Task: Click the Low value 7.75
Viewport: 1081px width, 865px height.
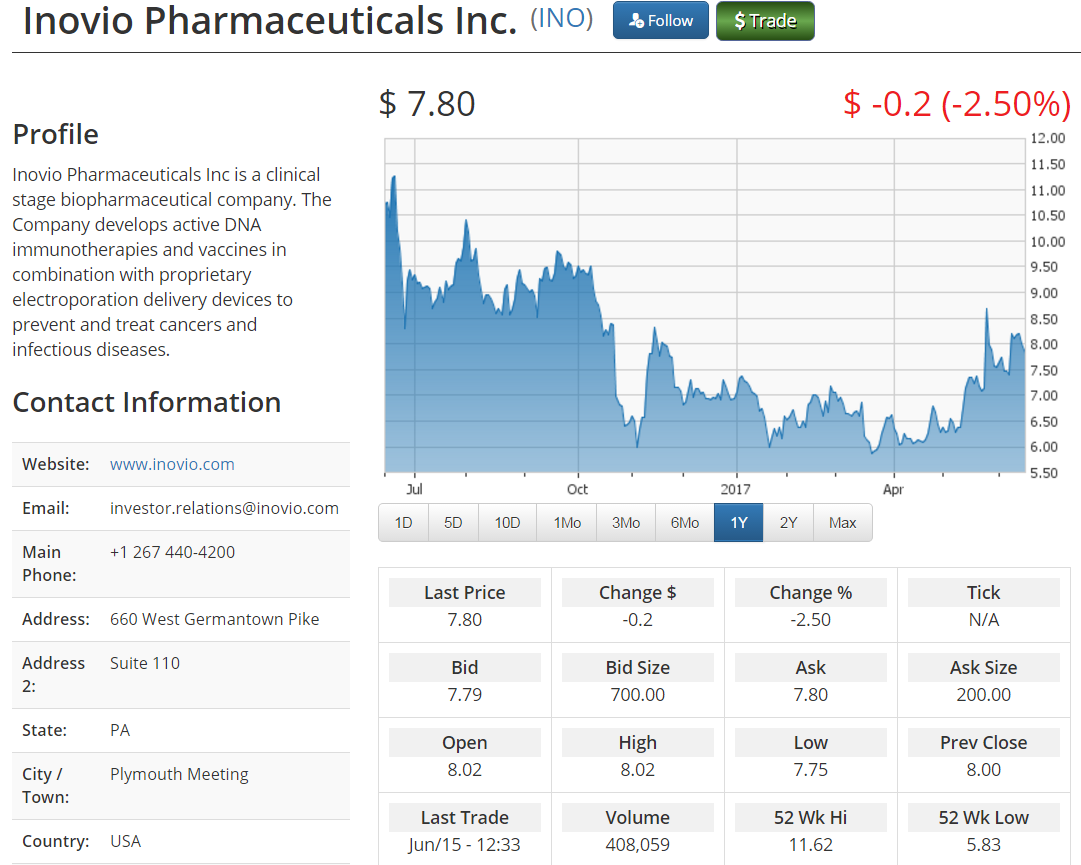Action: coord(811,770)
